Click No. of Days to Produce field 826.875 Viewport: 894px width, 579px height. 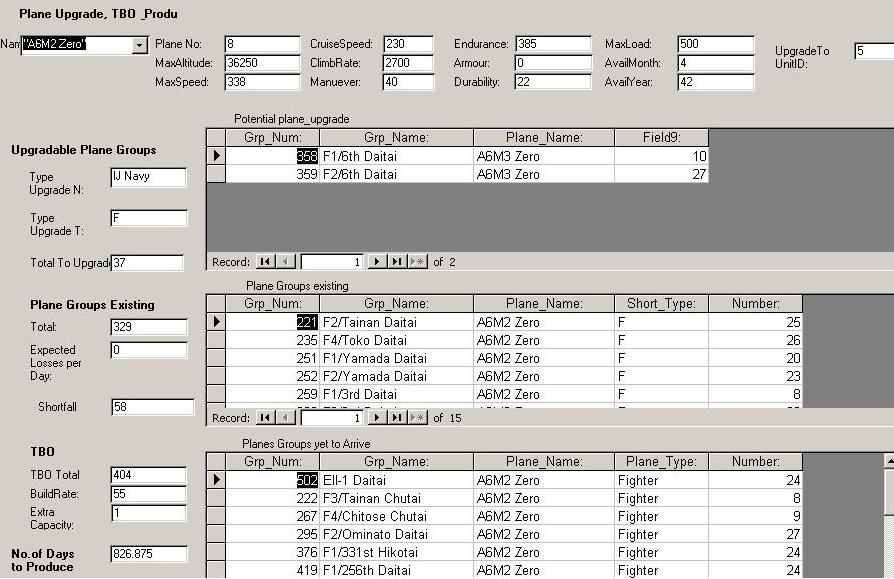(x=148, y=554)
